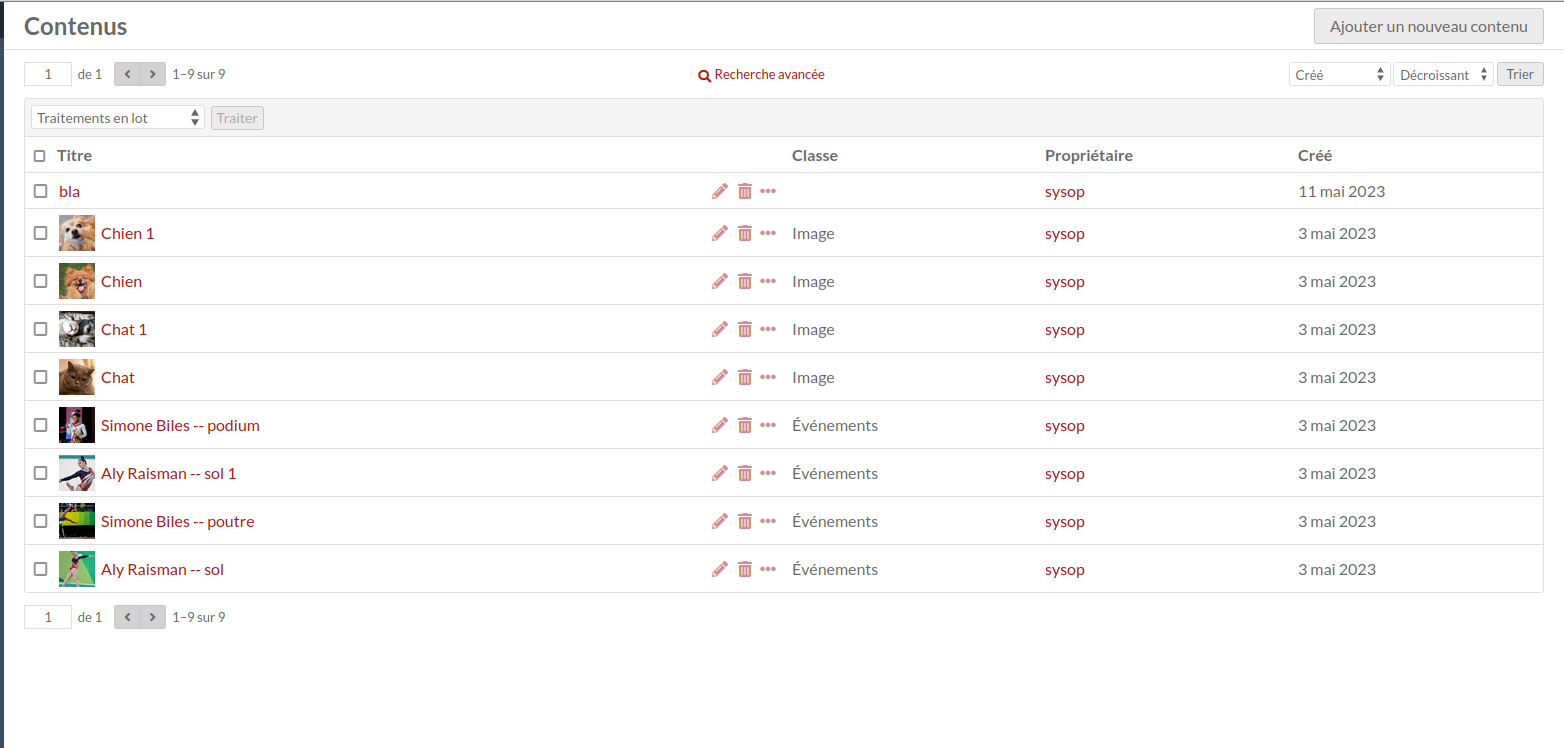Delete the 'Chat' item
The image size is (1564, 748).
[745, 377]
